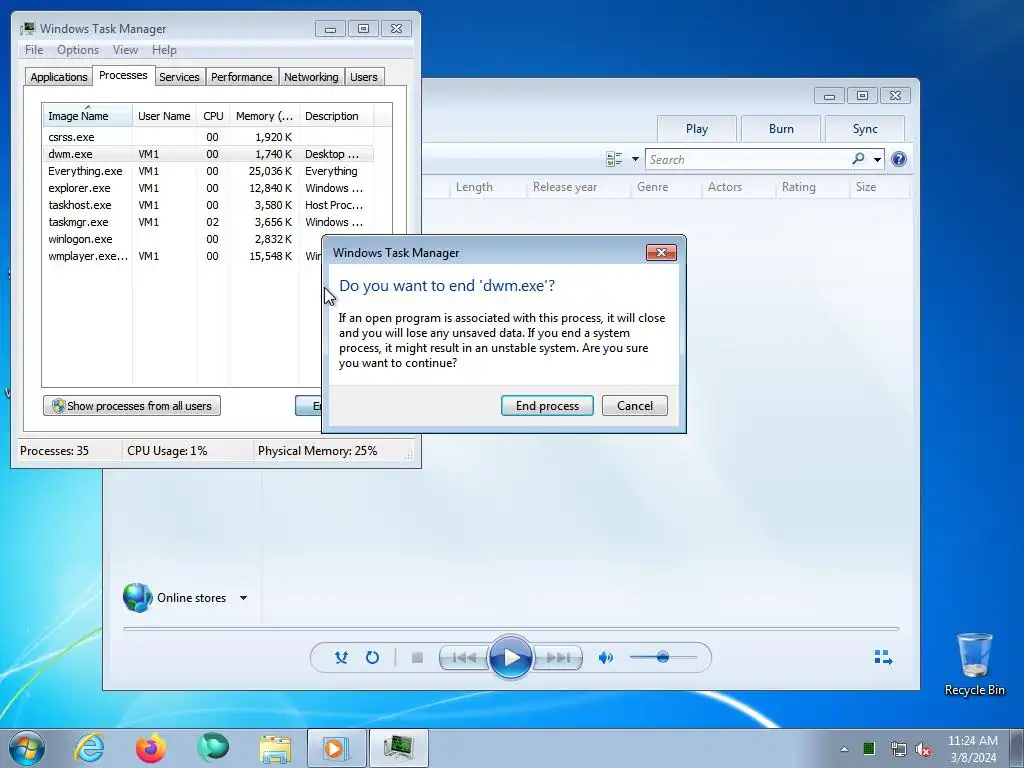Click Cancel in the confirmation dialog
The width and height of the screenshot is (1024, 768).
[x=635, y=406]
